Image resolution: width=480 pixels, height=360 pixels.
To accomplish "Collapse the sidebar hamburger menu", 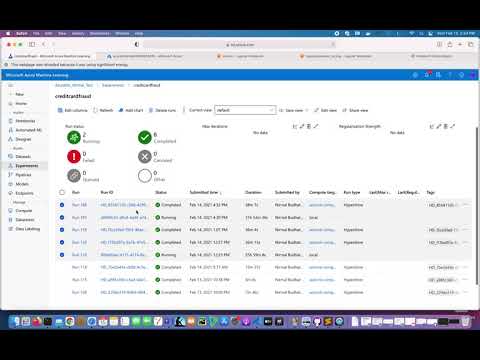I will pyautogui.click(x=10, y=86).
